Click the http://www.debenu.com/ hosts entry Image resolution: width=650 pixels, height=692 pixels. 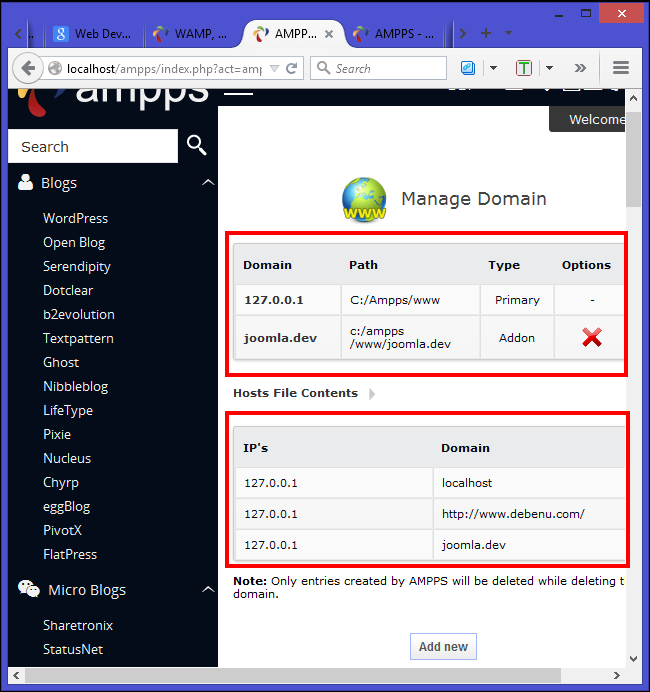pos(513,514)
